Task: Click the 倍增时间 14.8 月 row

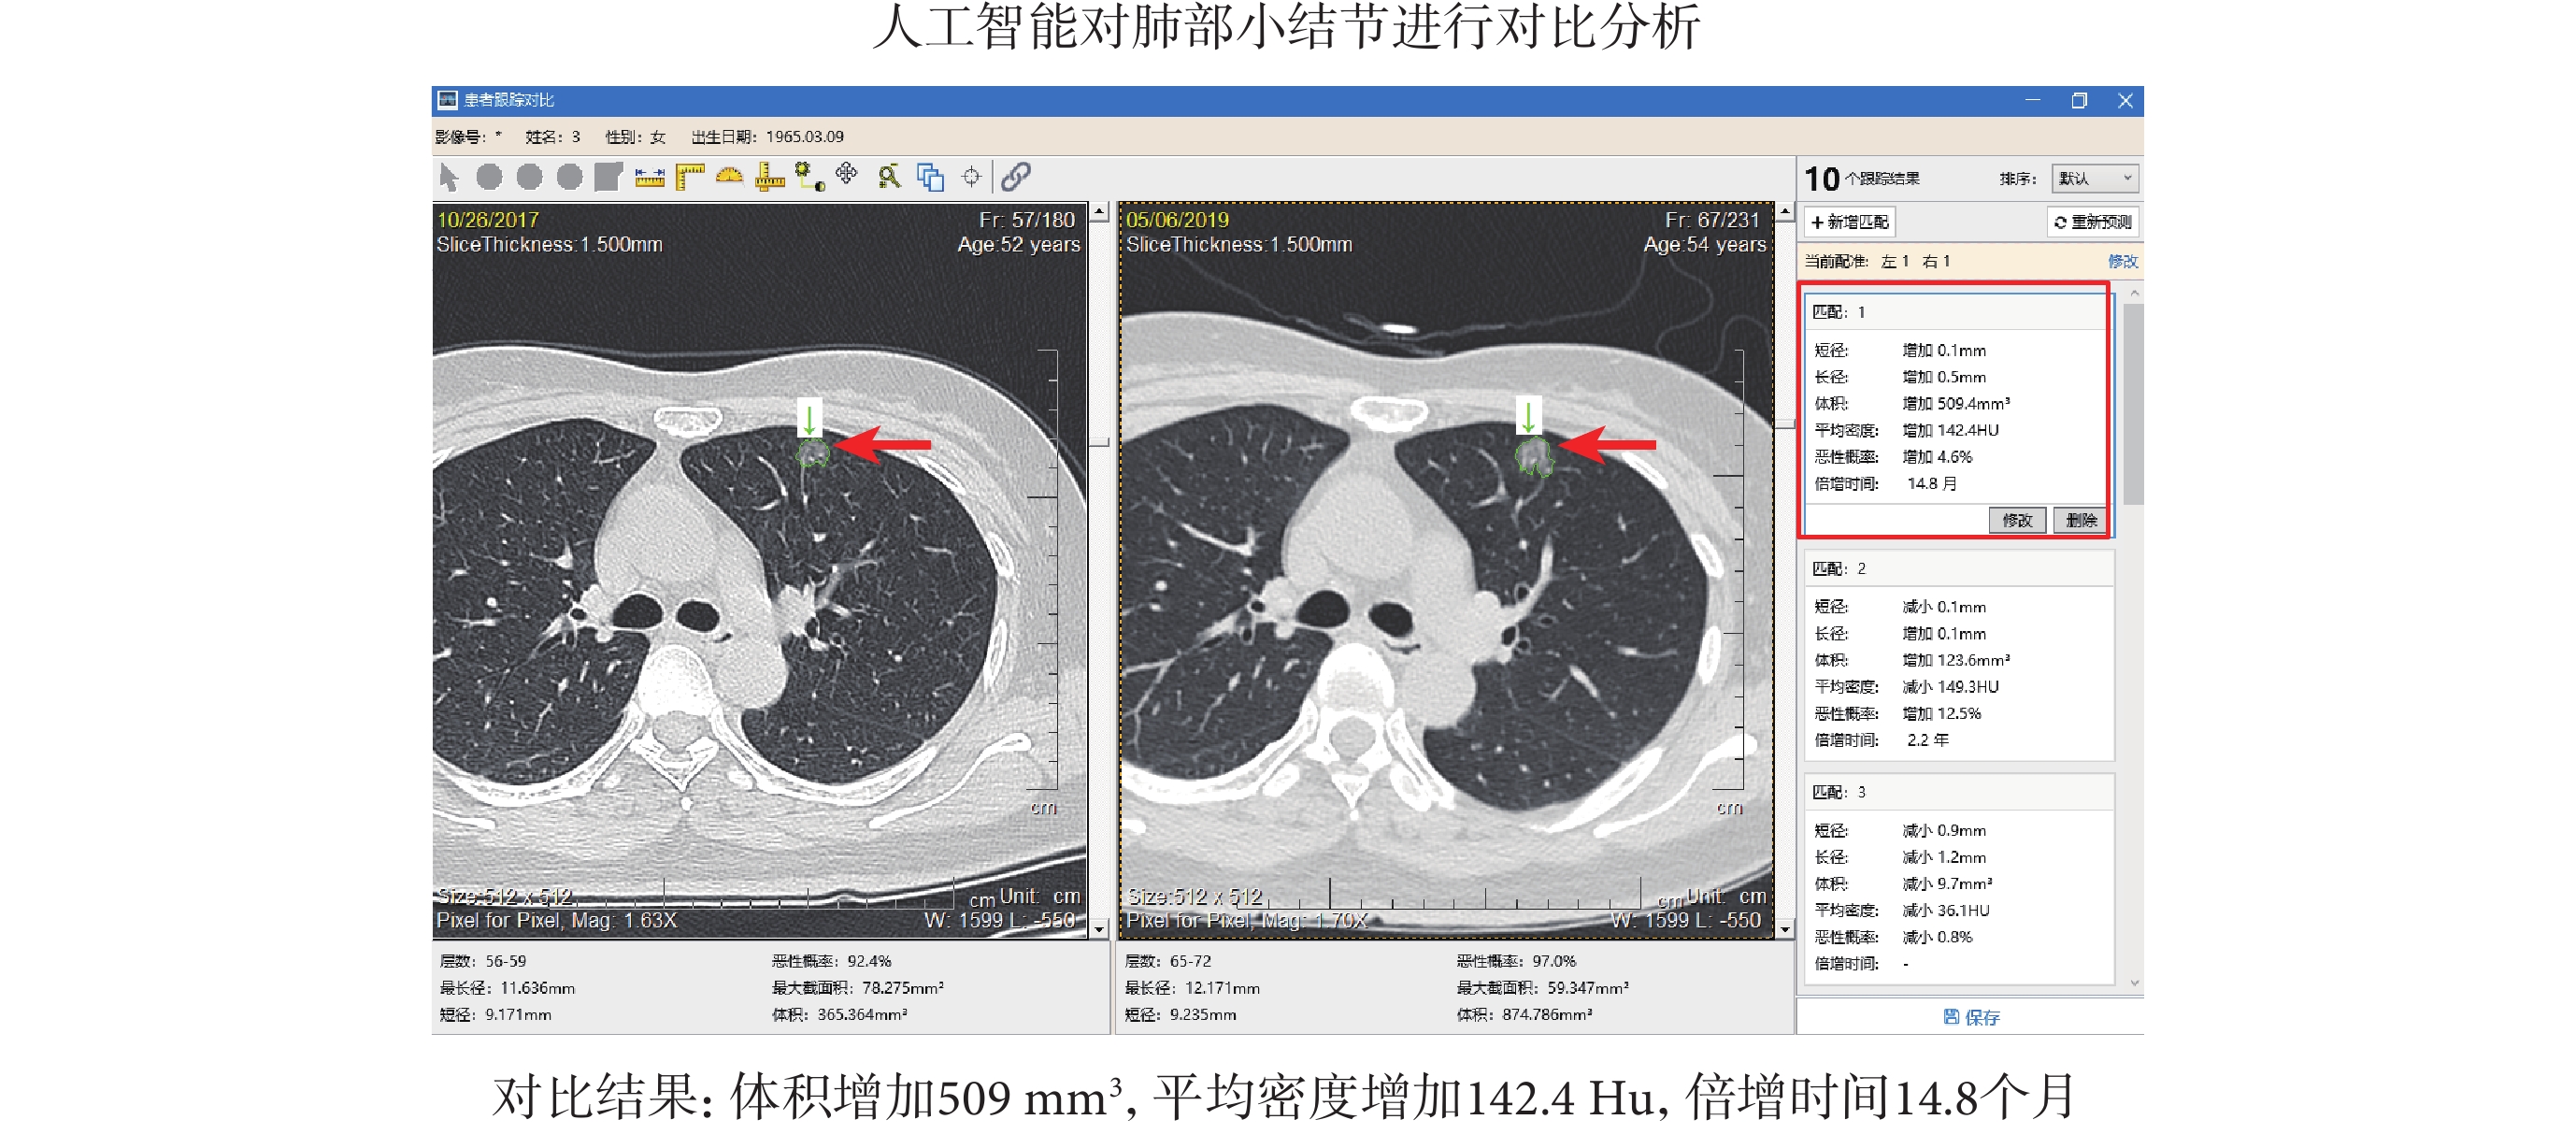Action: [1886, 484]
